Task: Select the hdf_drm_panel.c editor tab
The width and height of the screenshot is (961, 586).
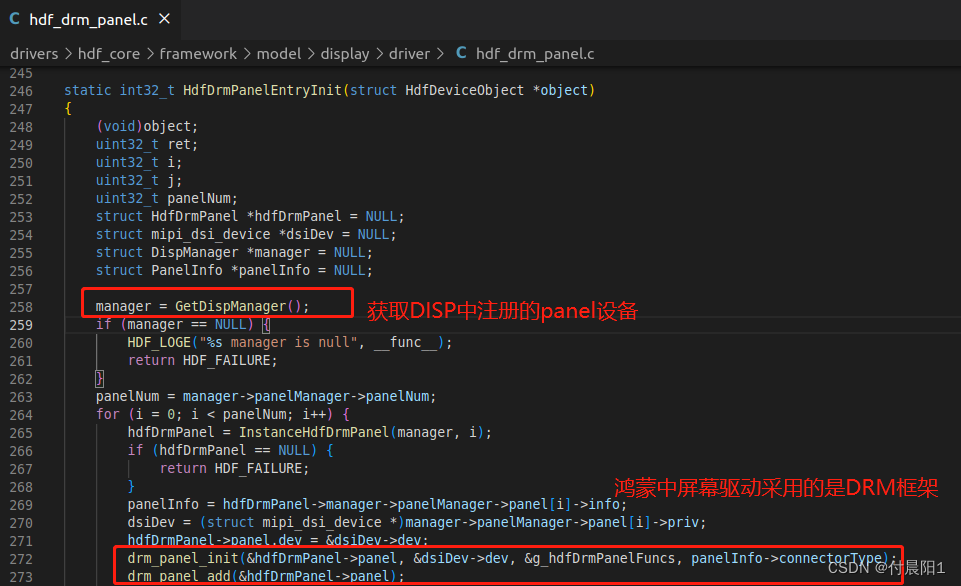Action: [90, 20]
